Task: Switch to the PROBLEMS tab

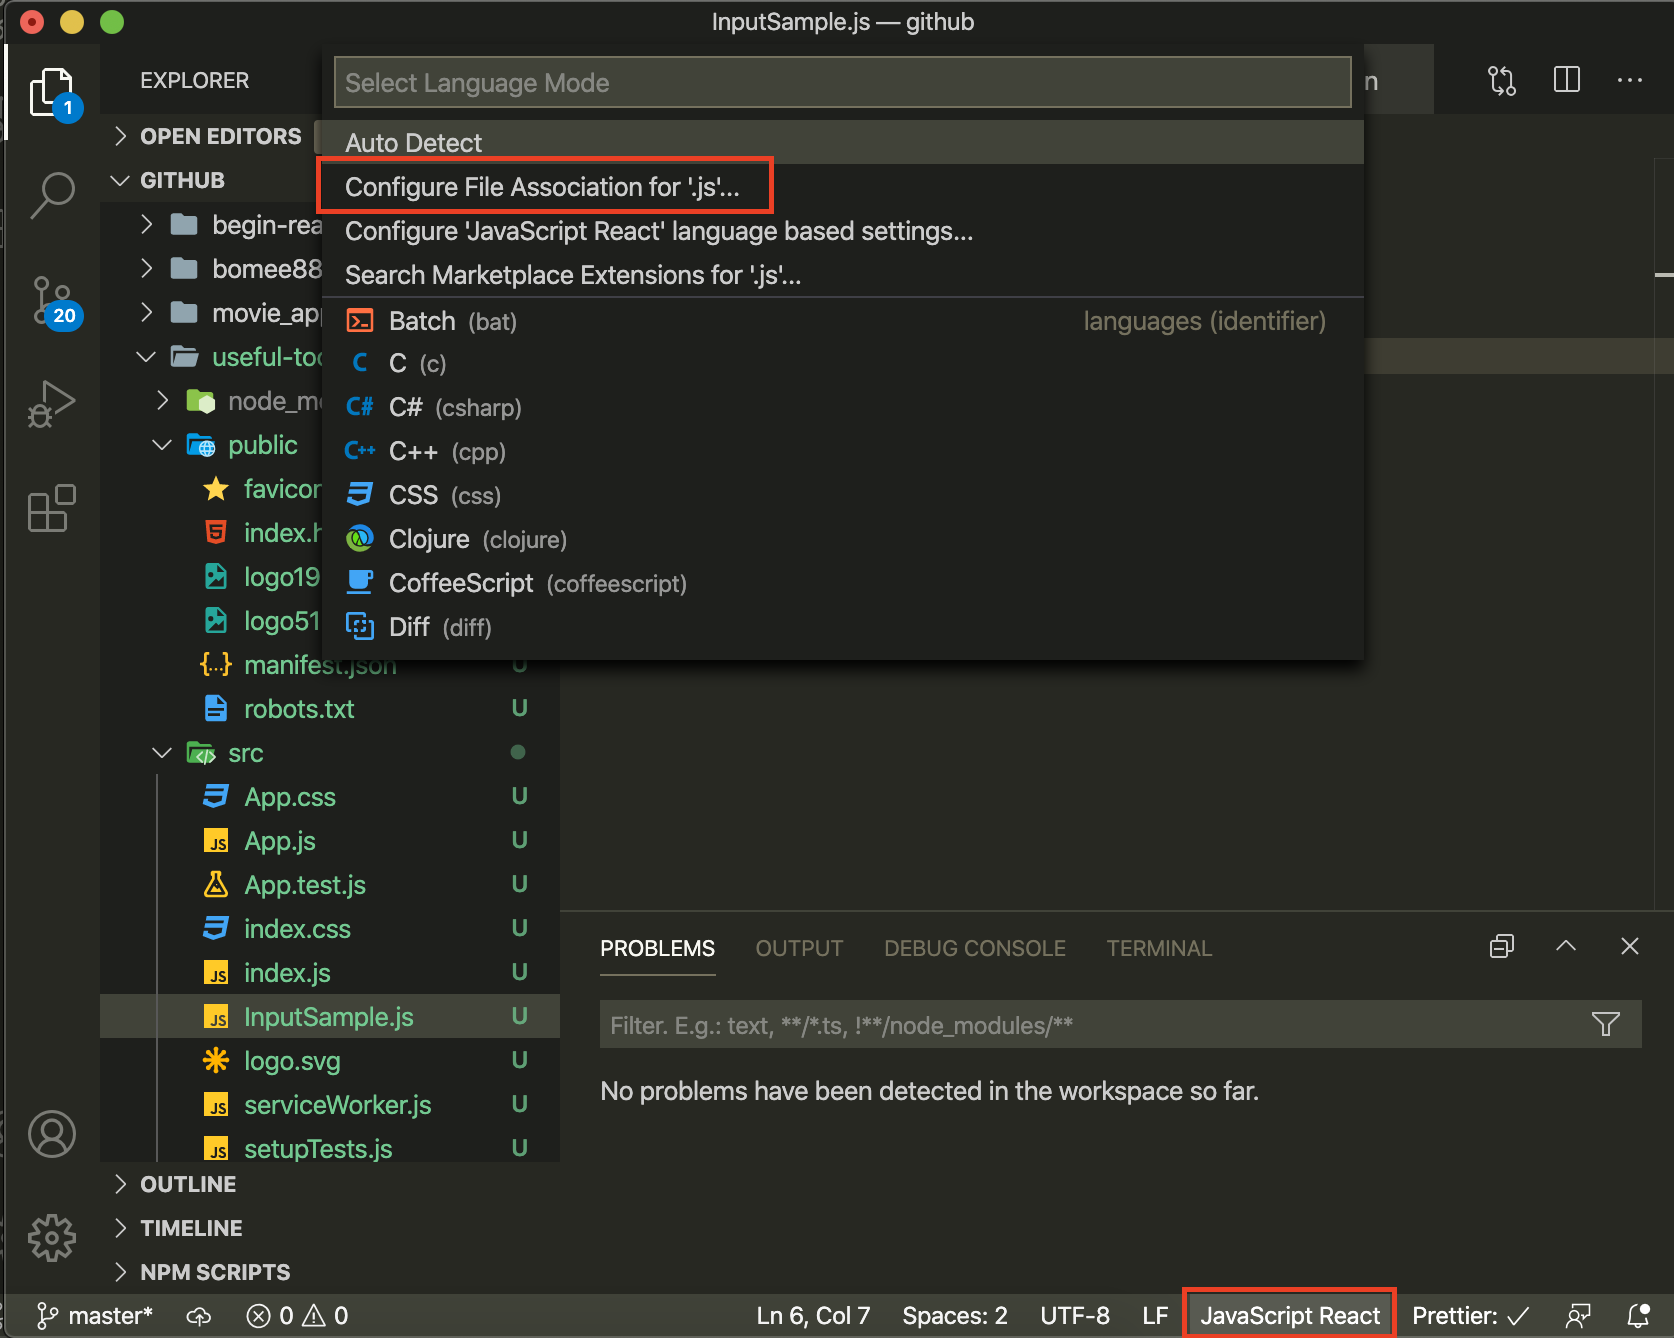Action: coord(658,948)
